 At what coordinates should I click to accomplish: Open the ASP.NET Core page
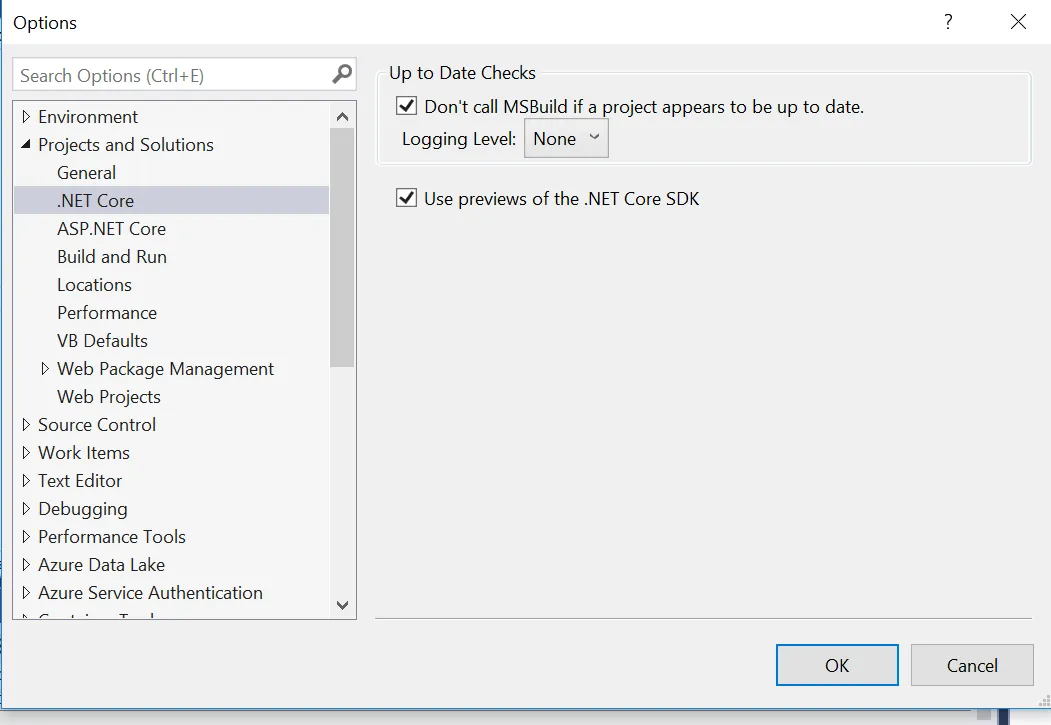click(111, 228)
